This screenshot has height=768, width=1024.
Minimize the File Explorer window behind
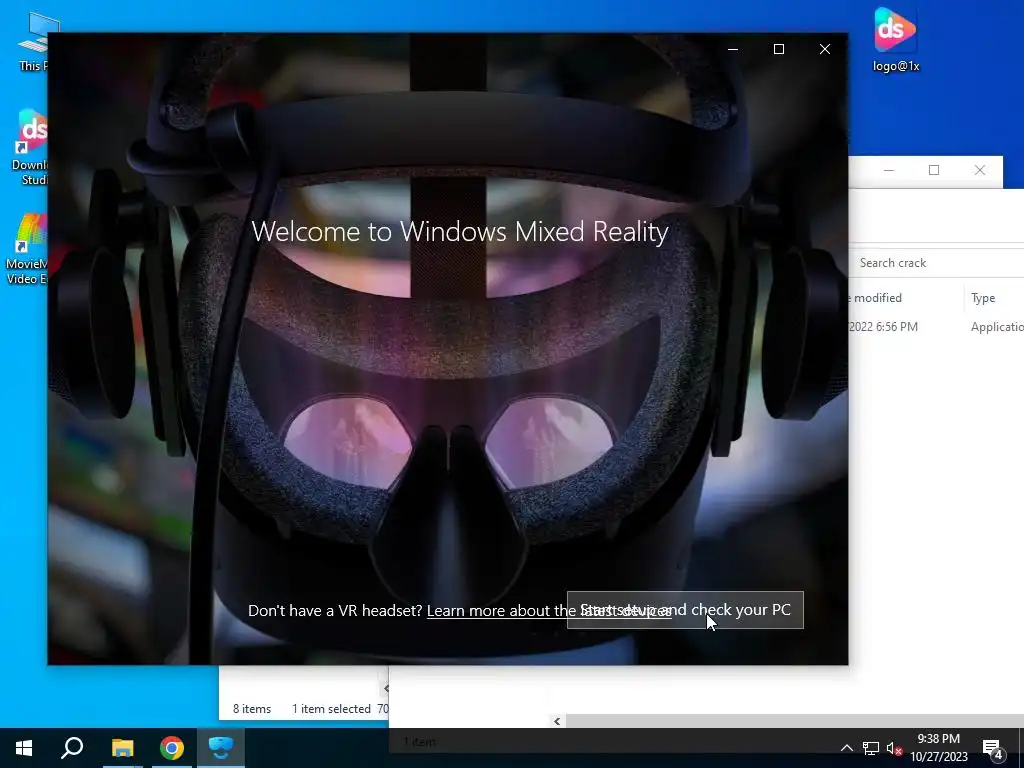pos(889,170)
